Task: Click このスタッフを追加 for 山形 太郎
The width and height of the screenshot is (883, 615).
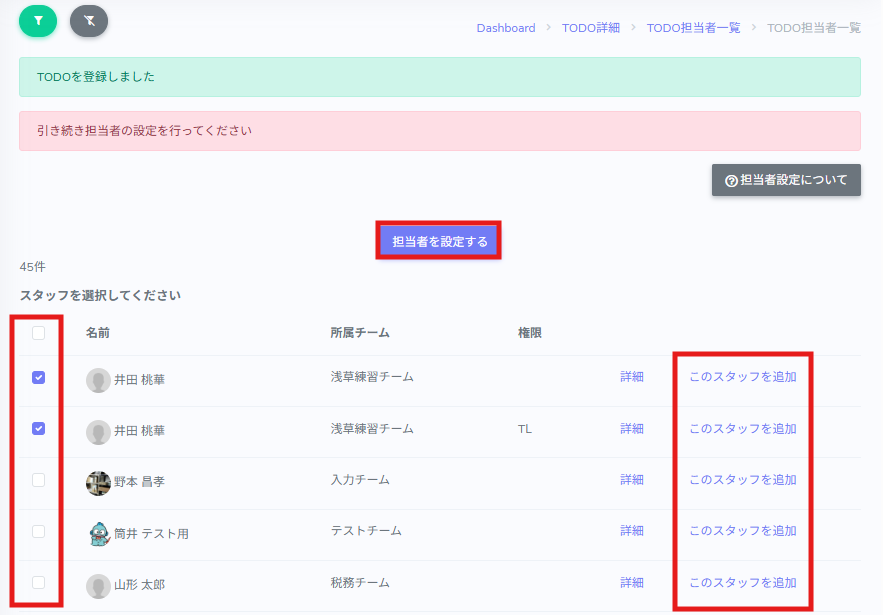Action: (x=742, y=583)
